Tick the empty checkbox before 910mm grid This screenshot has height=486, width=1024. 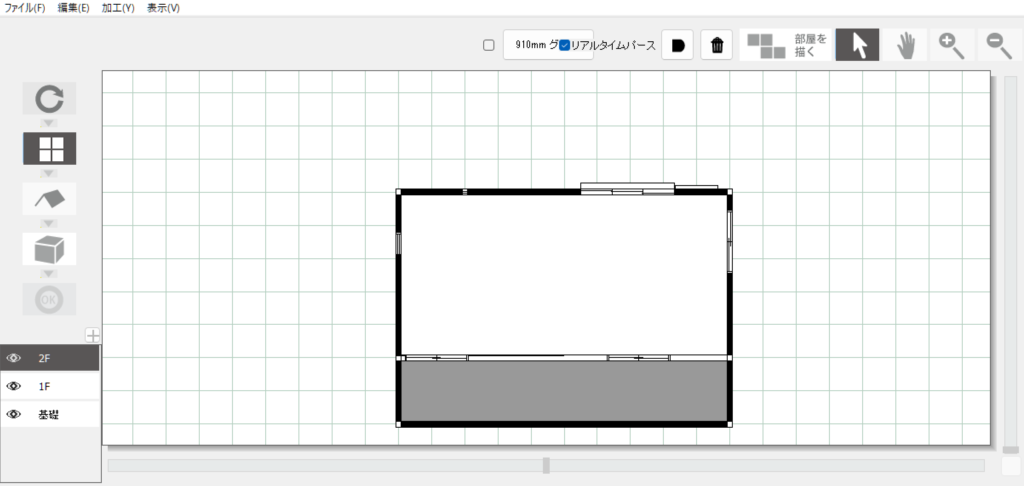coord(489,45)
